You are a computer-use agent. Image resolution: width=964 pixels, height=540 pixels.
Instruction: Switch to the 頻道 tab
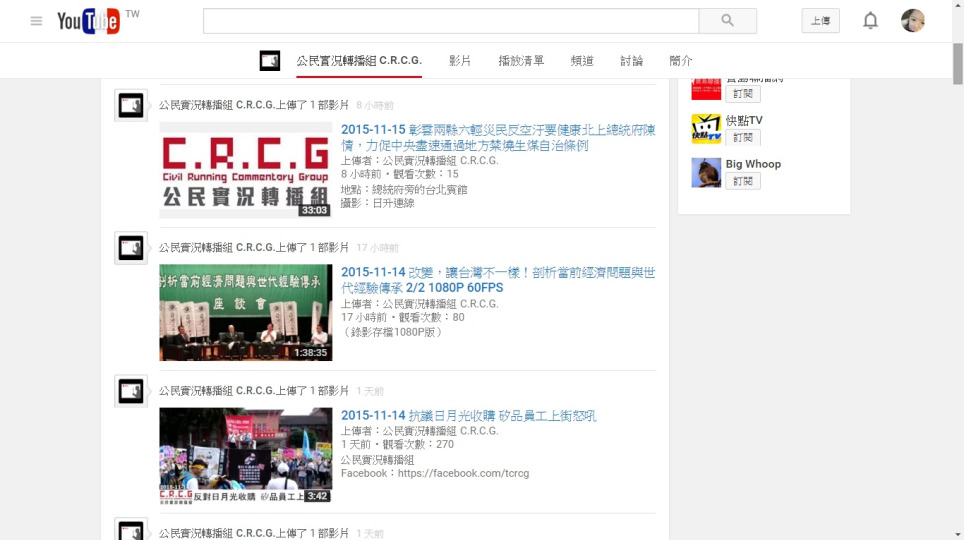point(582,60)
